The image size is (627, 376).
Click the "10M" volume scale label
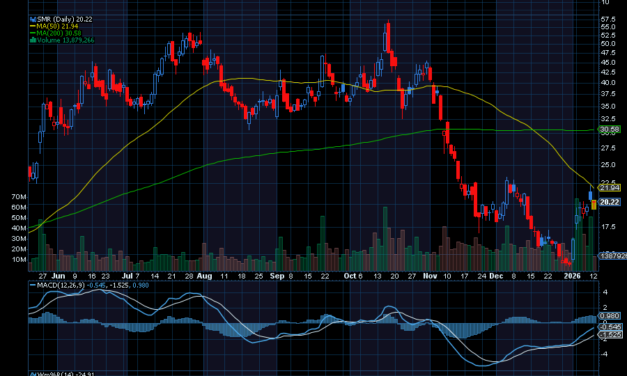19,259
